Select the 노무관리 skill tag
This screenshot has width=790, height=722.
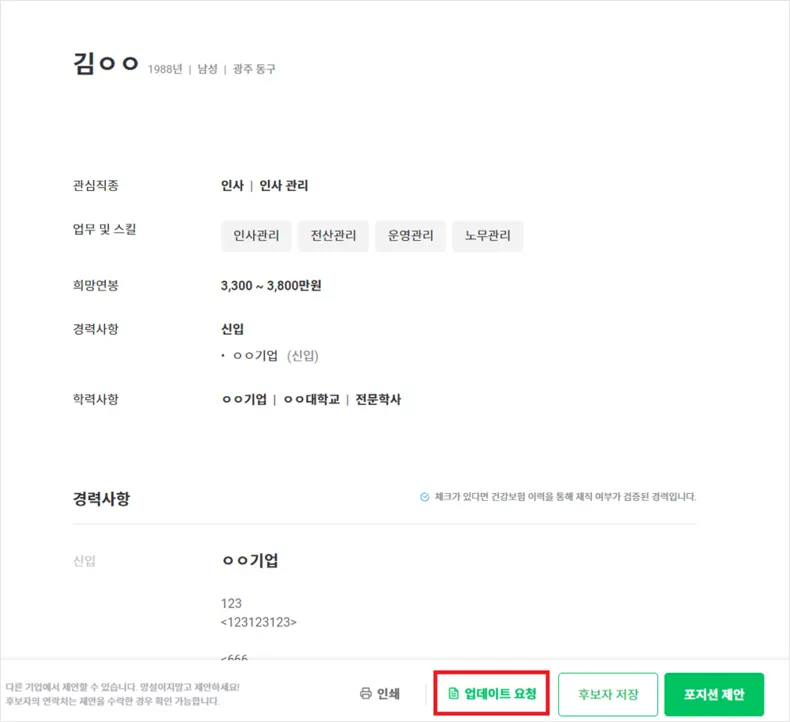click(x=487, y=236)
